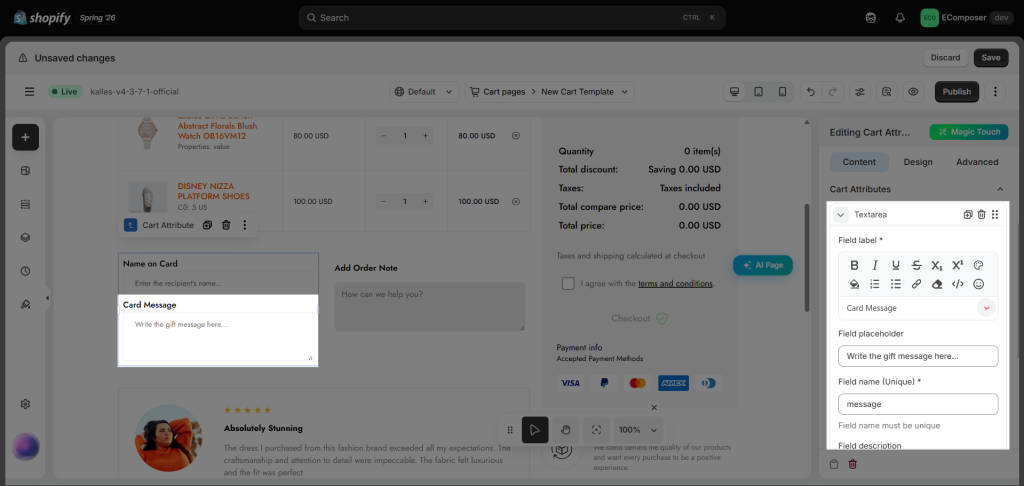Delete the Cart Attribute element on canvas
Viewport: 1024px width, 486px height.
226,225
